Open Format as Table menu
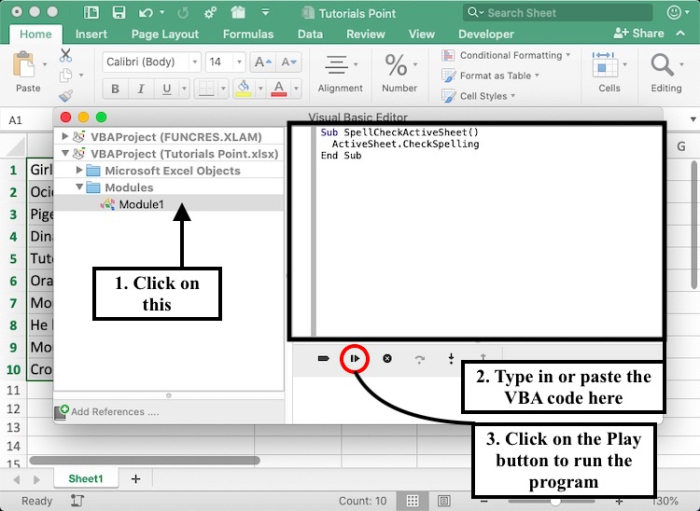This screenshot has height=511, width=700. tap(490, 75)
